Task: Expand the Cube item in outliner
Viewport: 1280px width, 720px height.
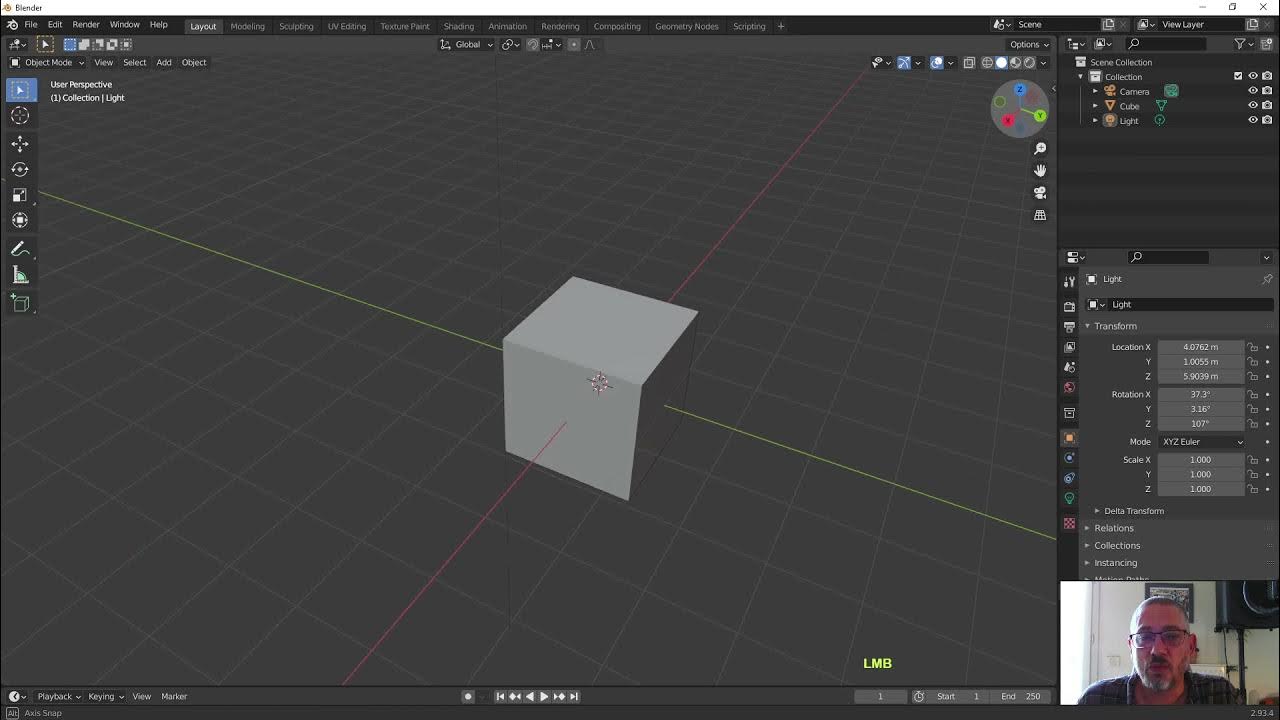Action: point(1095,105)
